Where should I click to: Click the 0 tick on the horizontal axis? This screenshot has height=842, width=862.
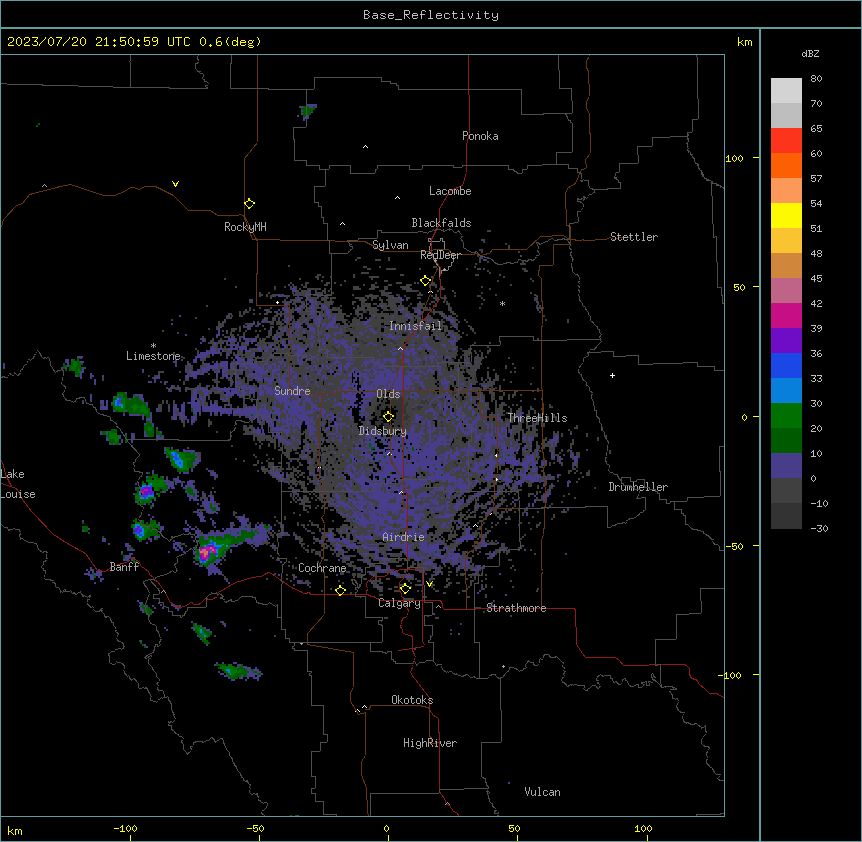point(386,829)
